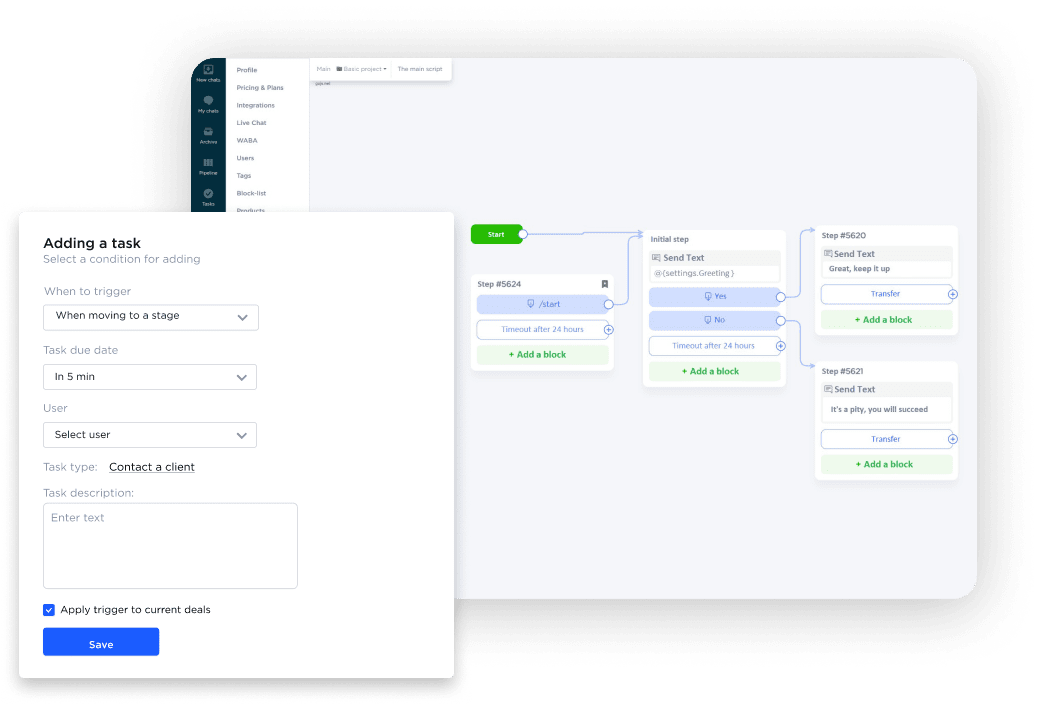This screenshot has width=1043, height=705.
Task: Click the plus on Timeout after 24 hours in Step #5624
Action: click(609, 329)
